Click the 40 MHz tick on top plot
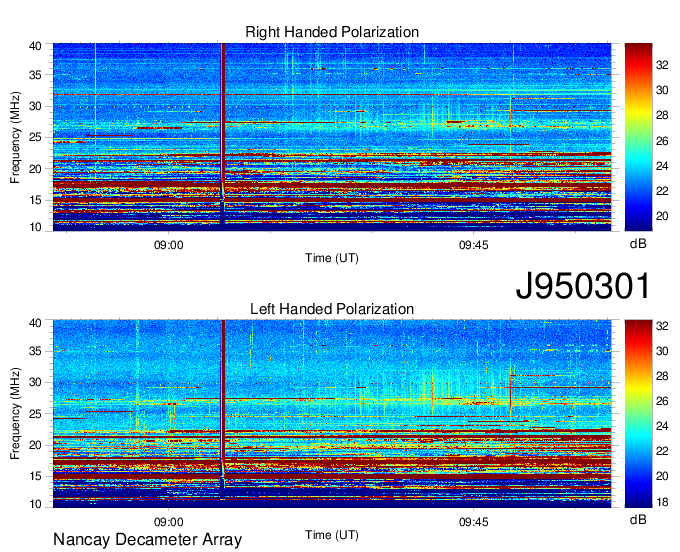Image resolution: width=680 pixels, height=552 pixels. pos(35,46)
